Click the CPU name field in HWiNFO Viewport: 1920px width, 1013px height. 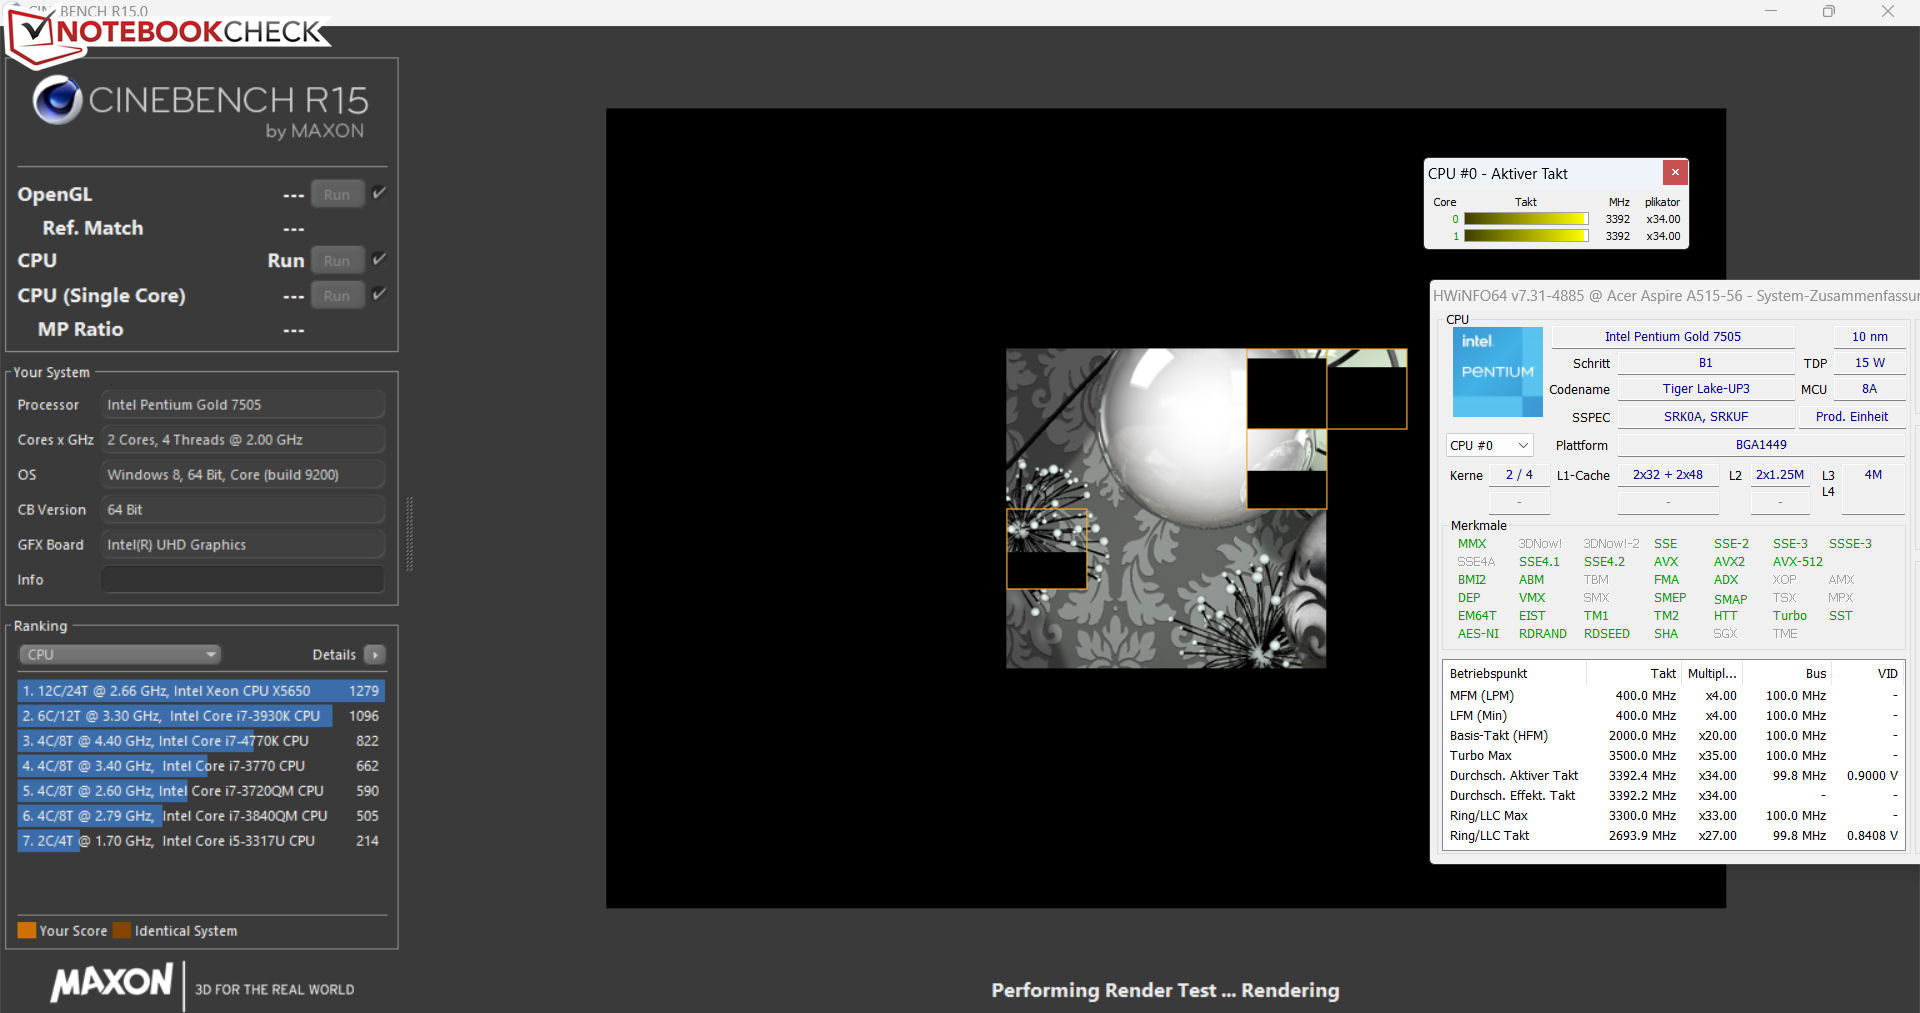click(x=1673, y=337)
